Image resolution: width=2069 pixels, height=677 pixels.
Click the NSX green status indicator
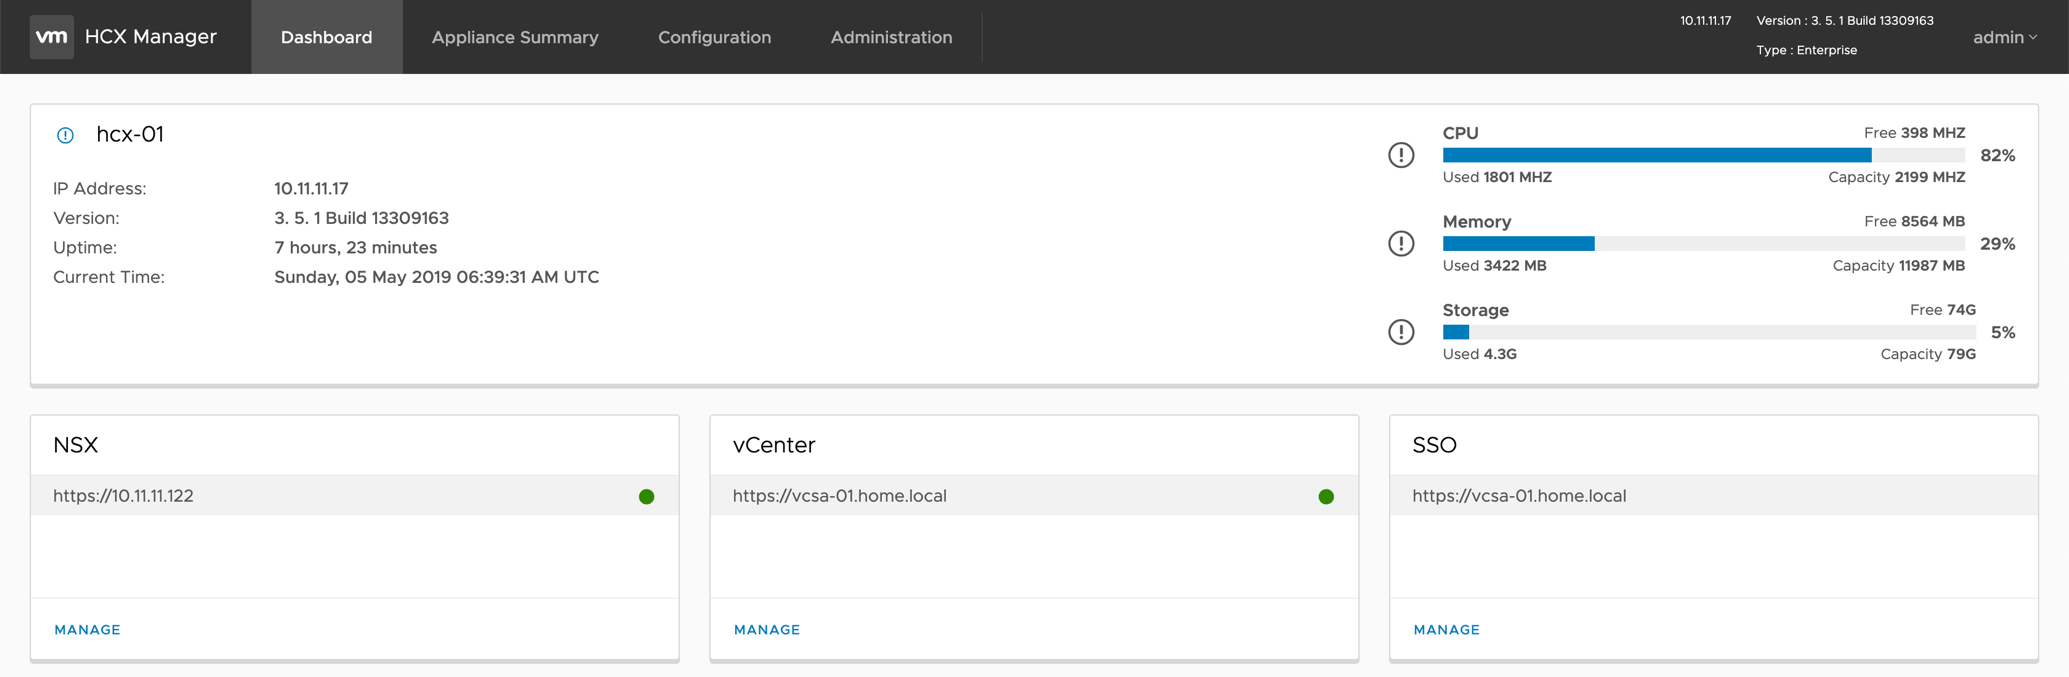[646, 496]
